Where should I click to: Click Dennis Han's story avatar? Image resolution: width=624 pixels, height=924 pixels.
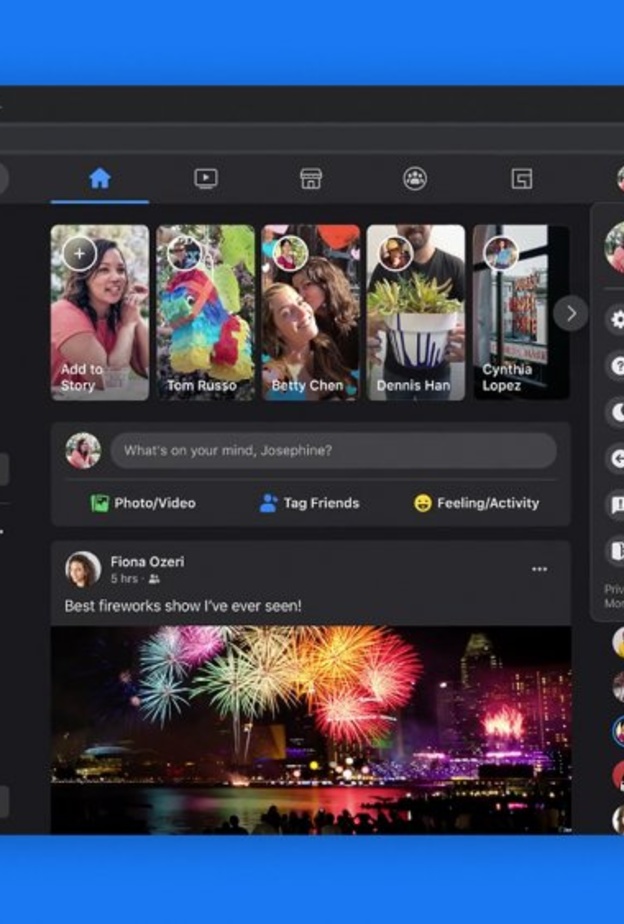(395, 253)
